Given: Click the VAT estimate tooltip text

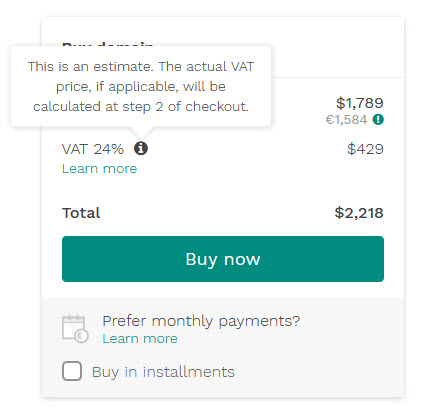Looking at the screenshot, I should pos(141,87).
